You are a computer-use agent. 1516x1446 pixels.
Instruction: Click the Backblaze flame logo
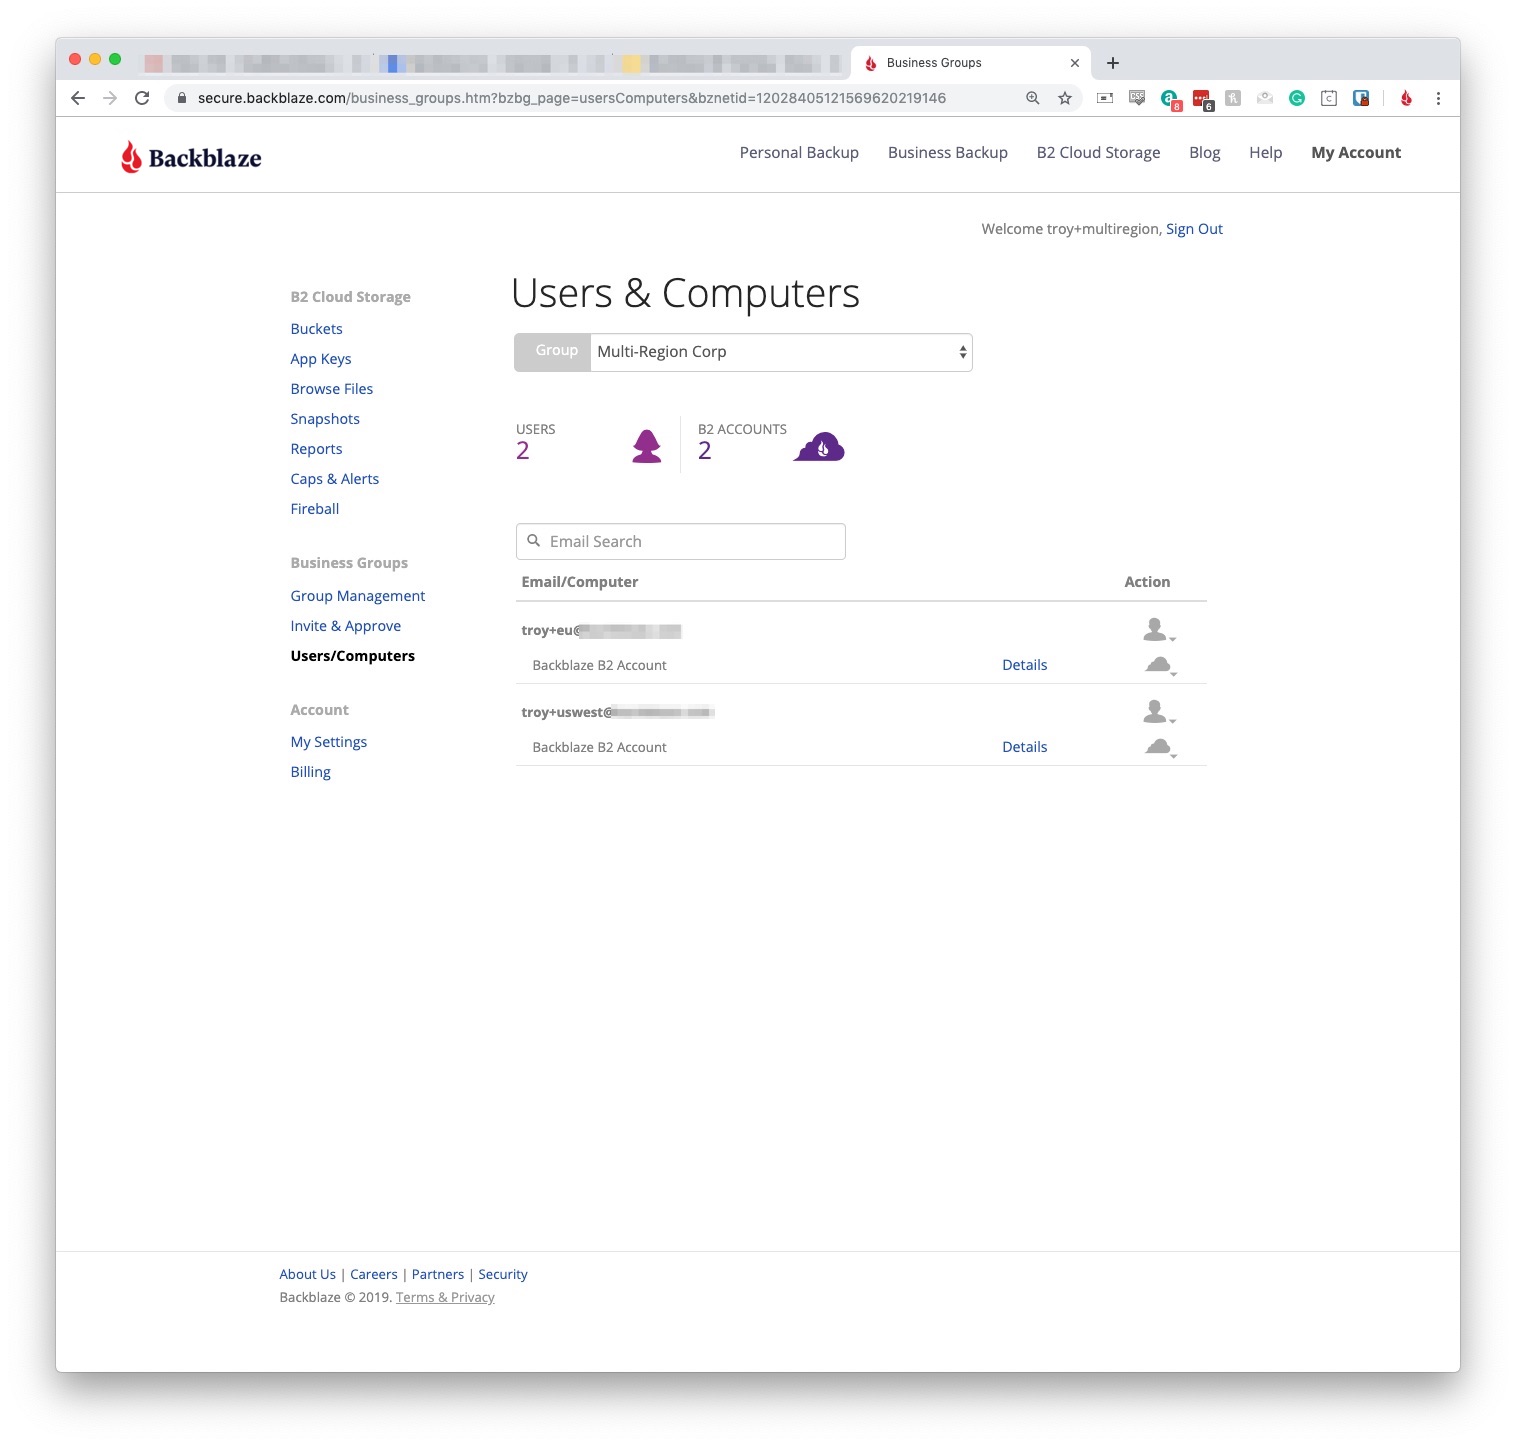click(x=191, y=157)
